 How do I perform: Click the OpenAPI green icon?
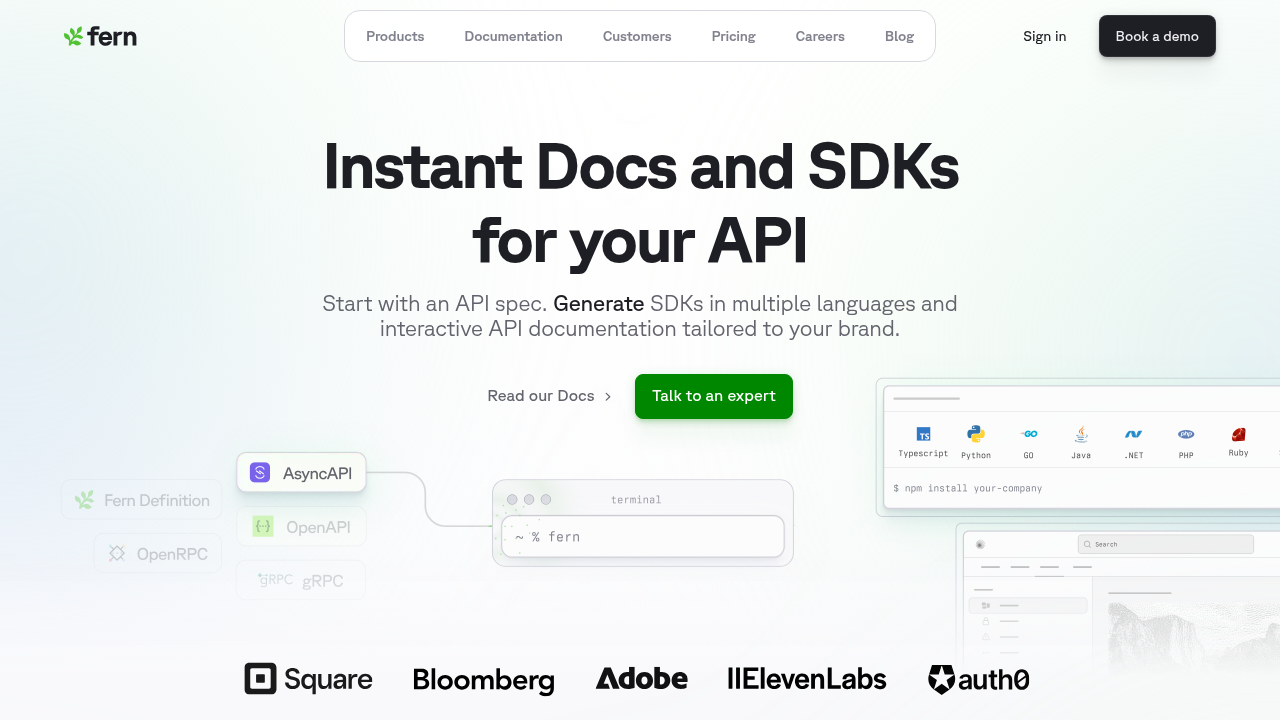(263, 526)
